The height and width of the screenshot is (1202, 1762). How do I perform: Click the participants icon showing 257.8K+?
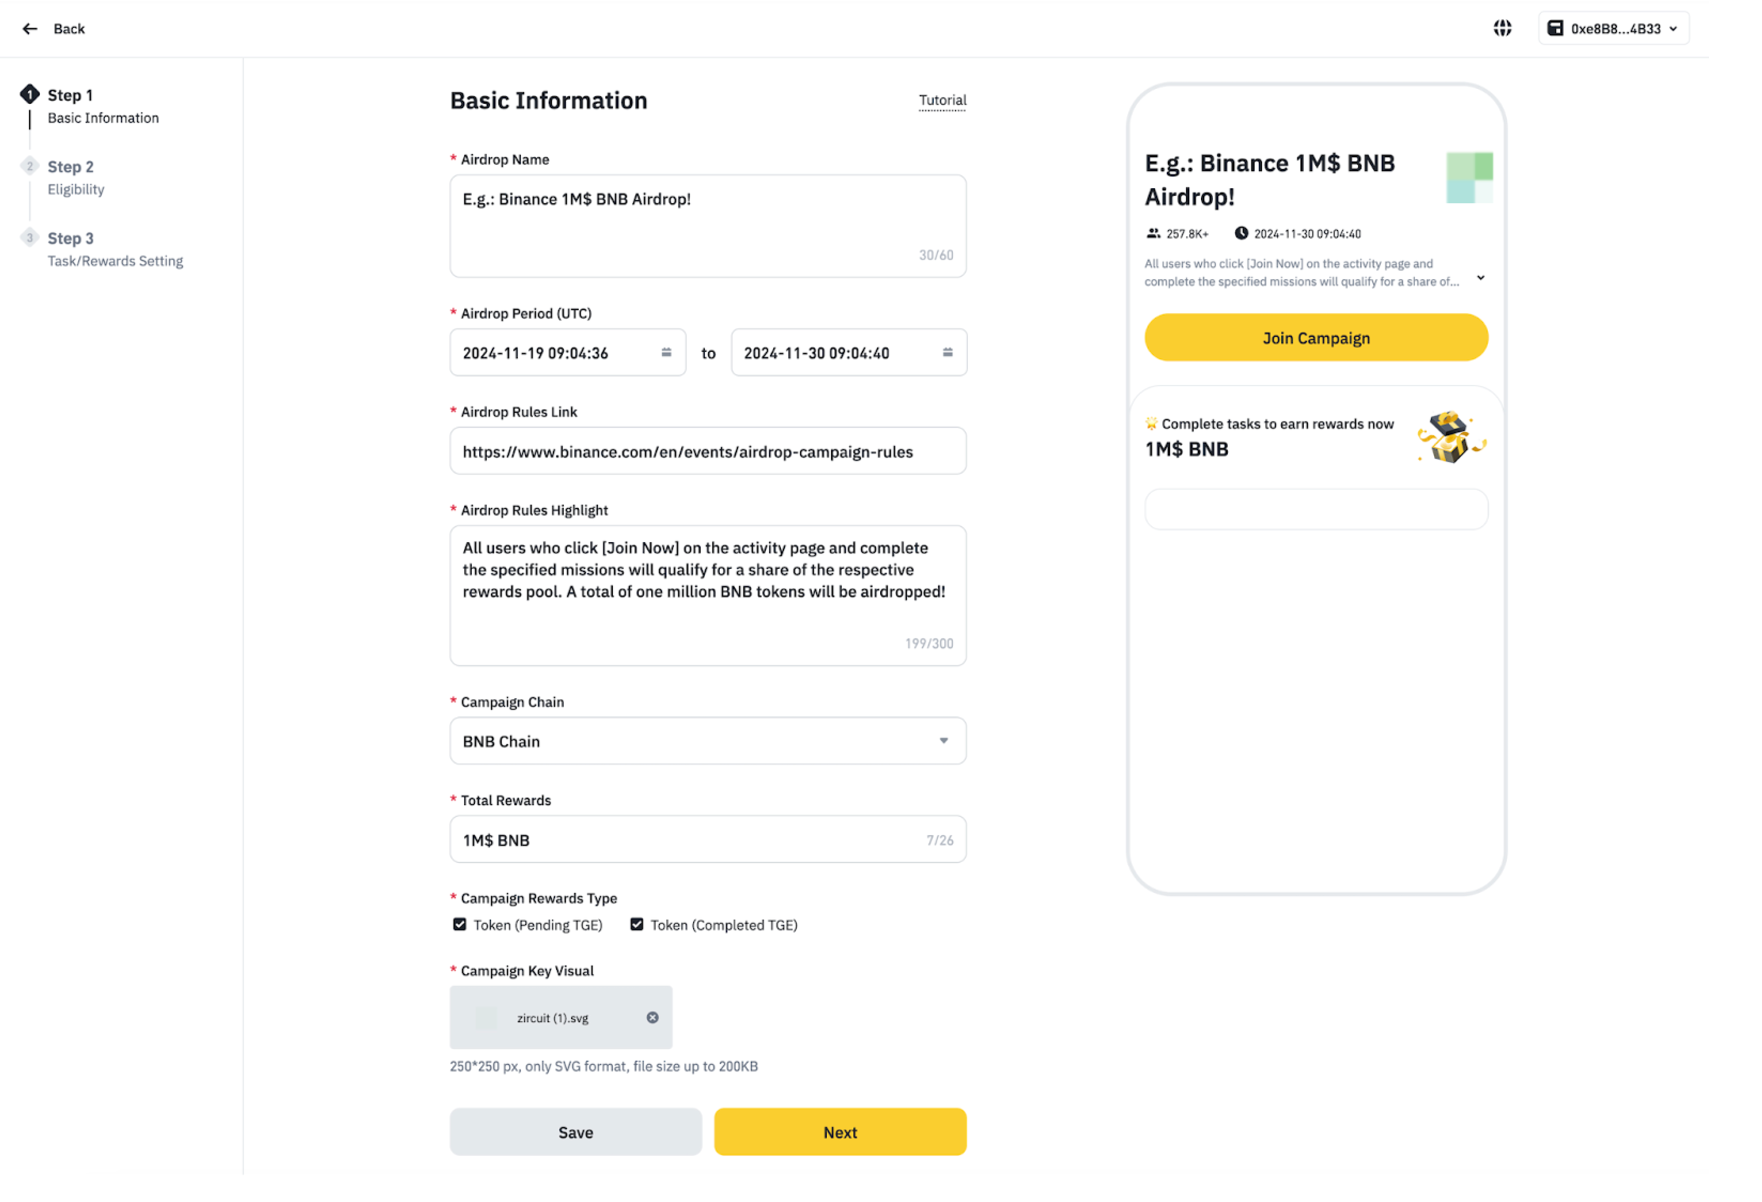pos(1152,233)
